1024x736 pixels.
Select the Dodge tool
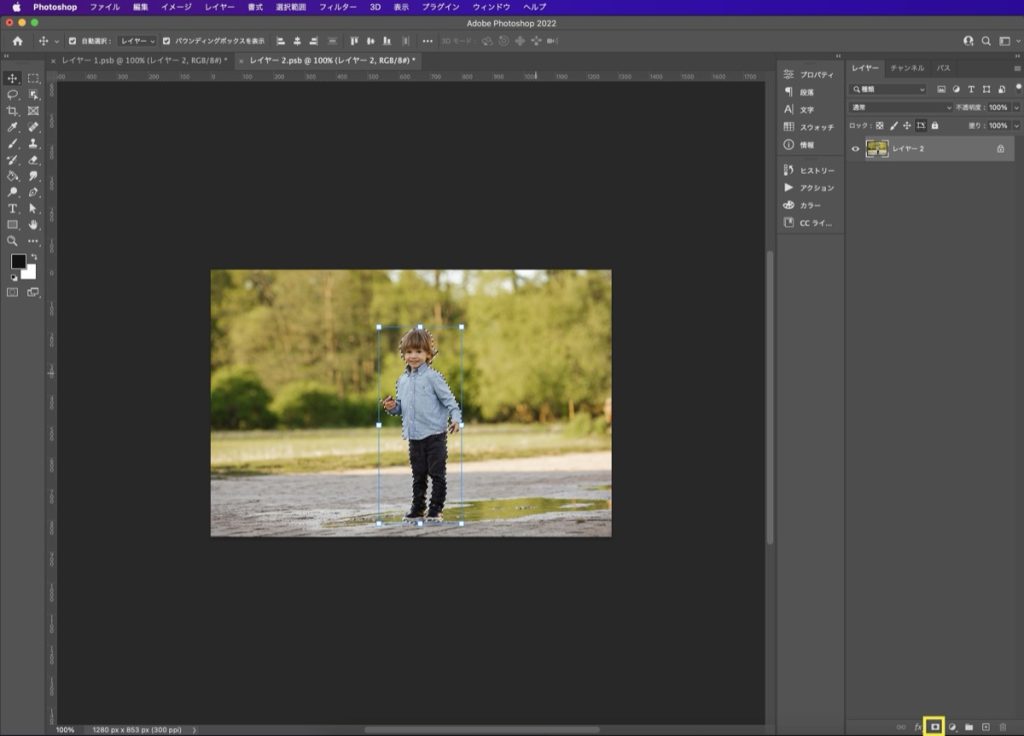click(x=12, y=192)
